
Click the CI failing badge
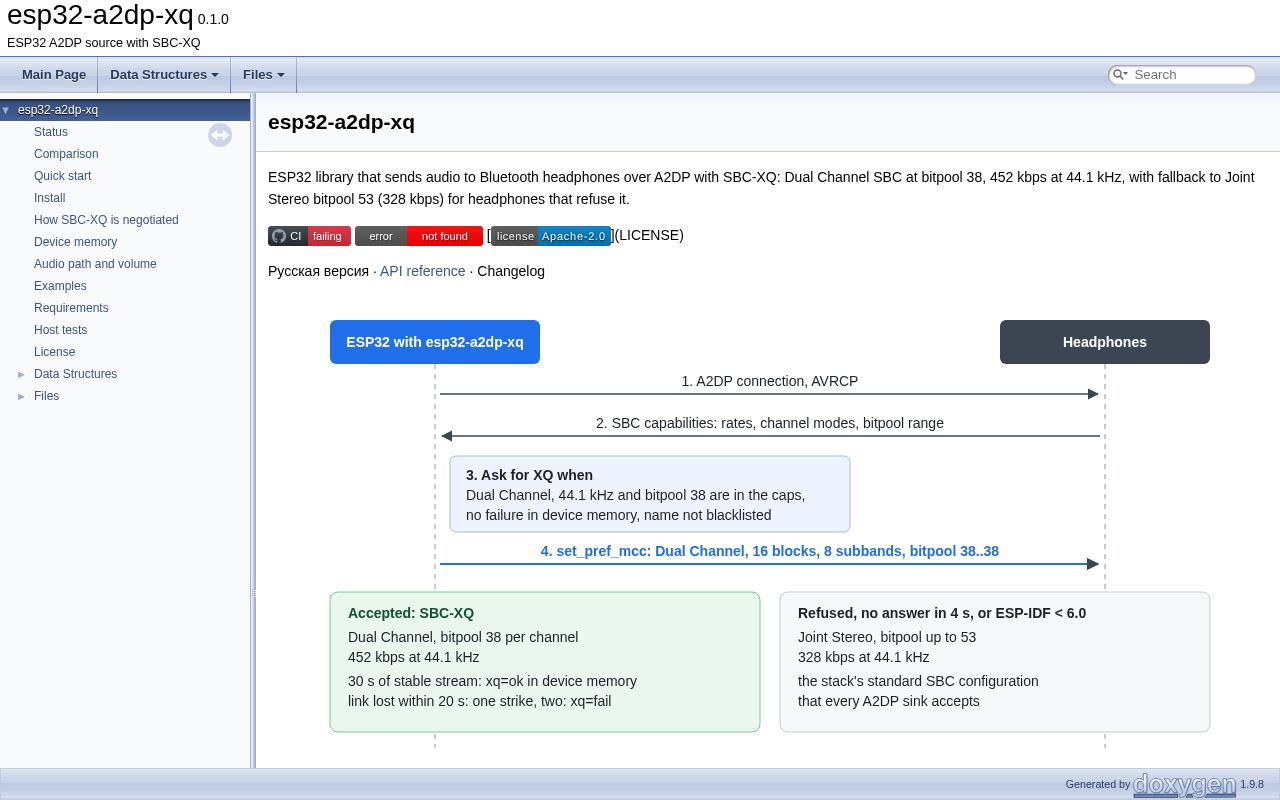tap(309, 236)
